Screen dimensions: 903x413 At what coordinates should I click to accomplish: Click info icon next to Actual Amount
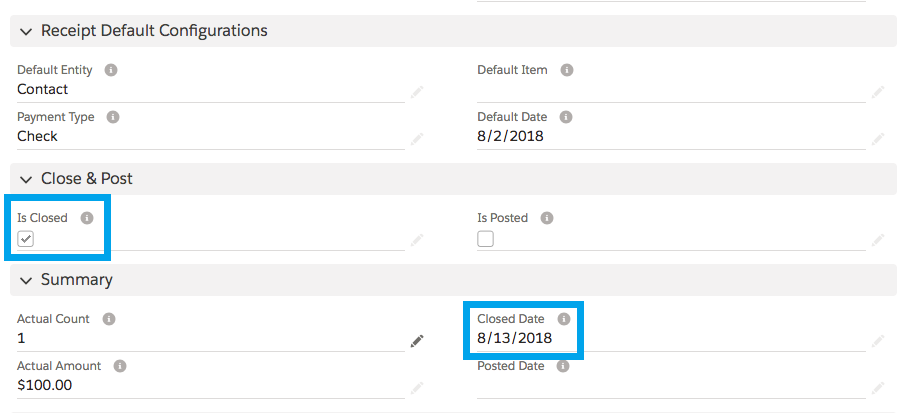pyautogui.click(x=120, y=366)
